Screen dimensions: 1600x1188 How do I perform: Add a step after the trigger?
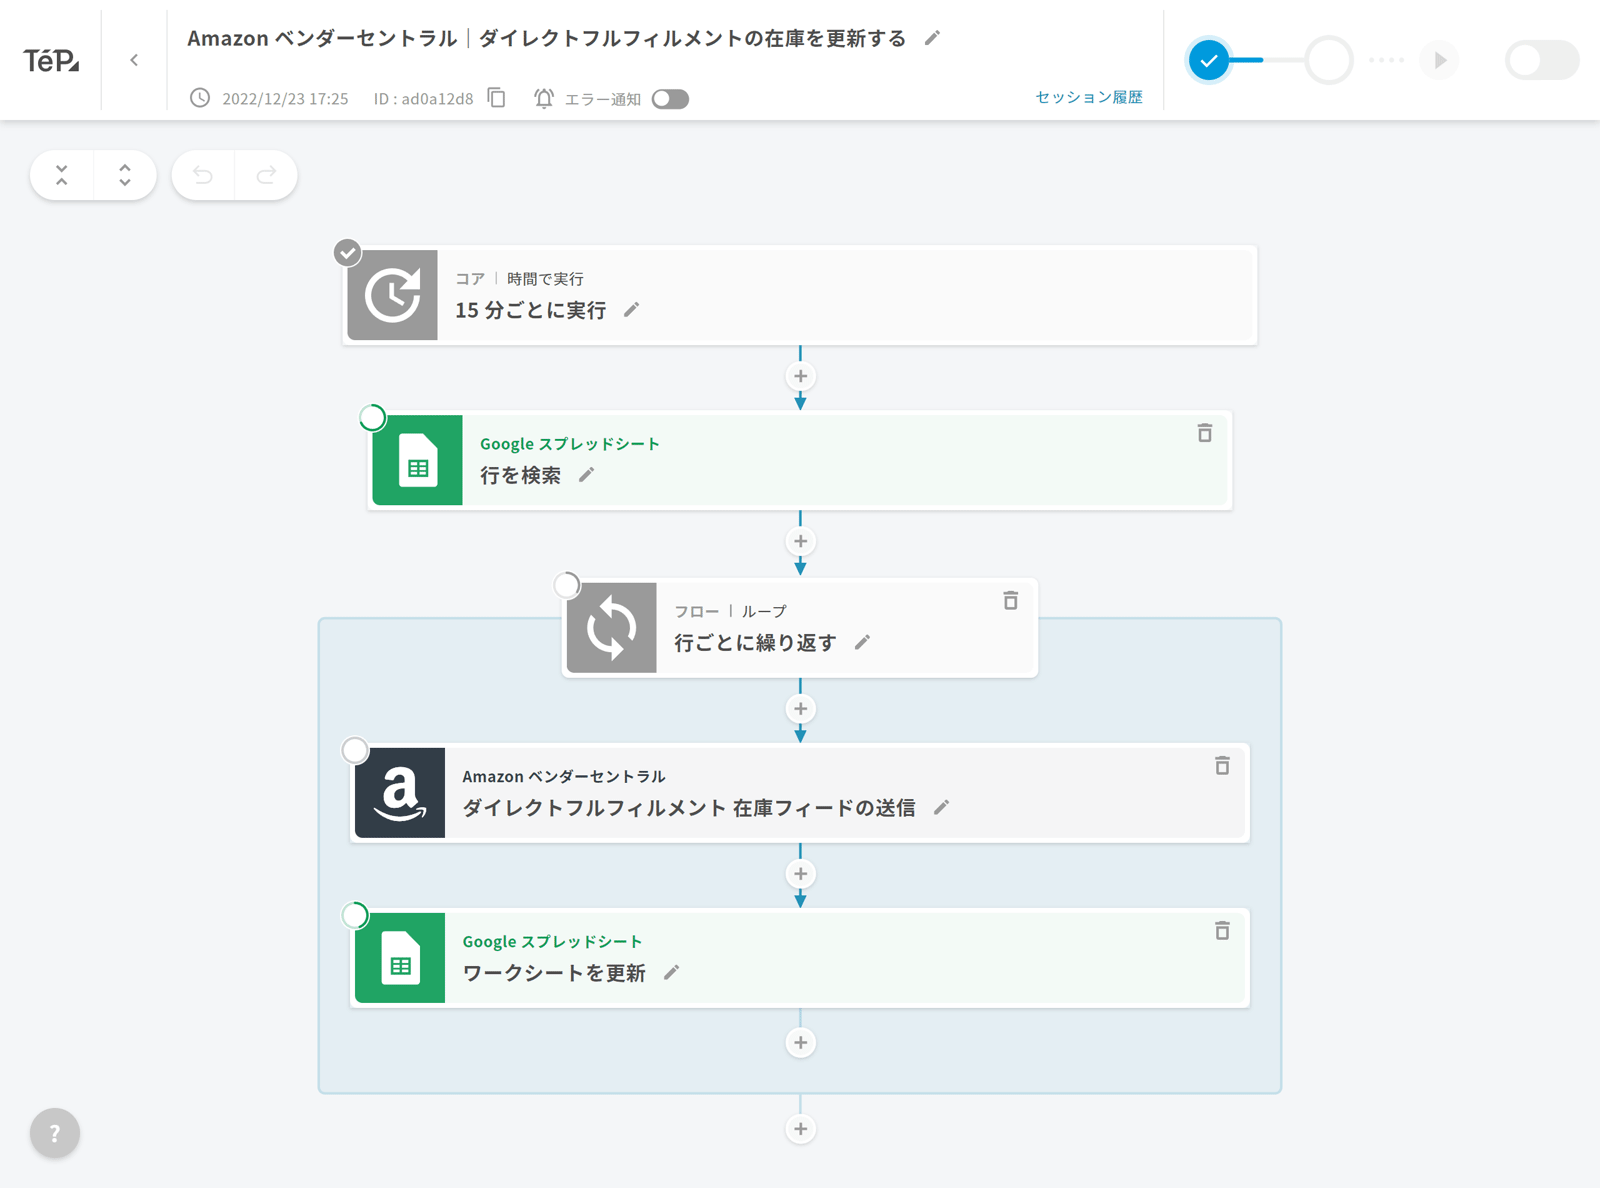800,376
